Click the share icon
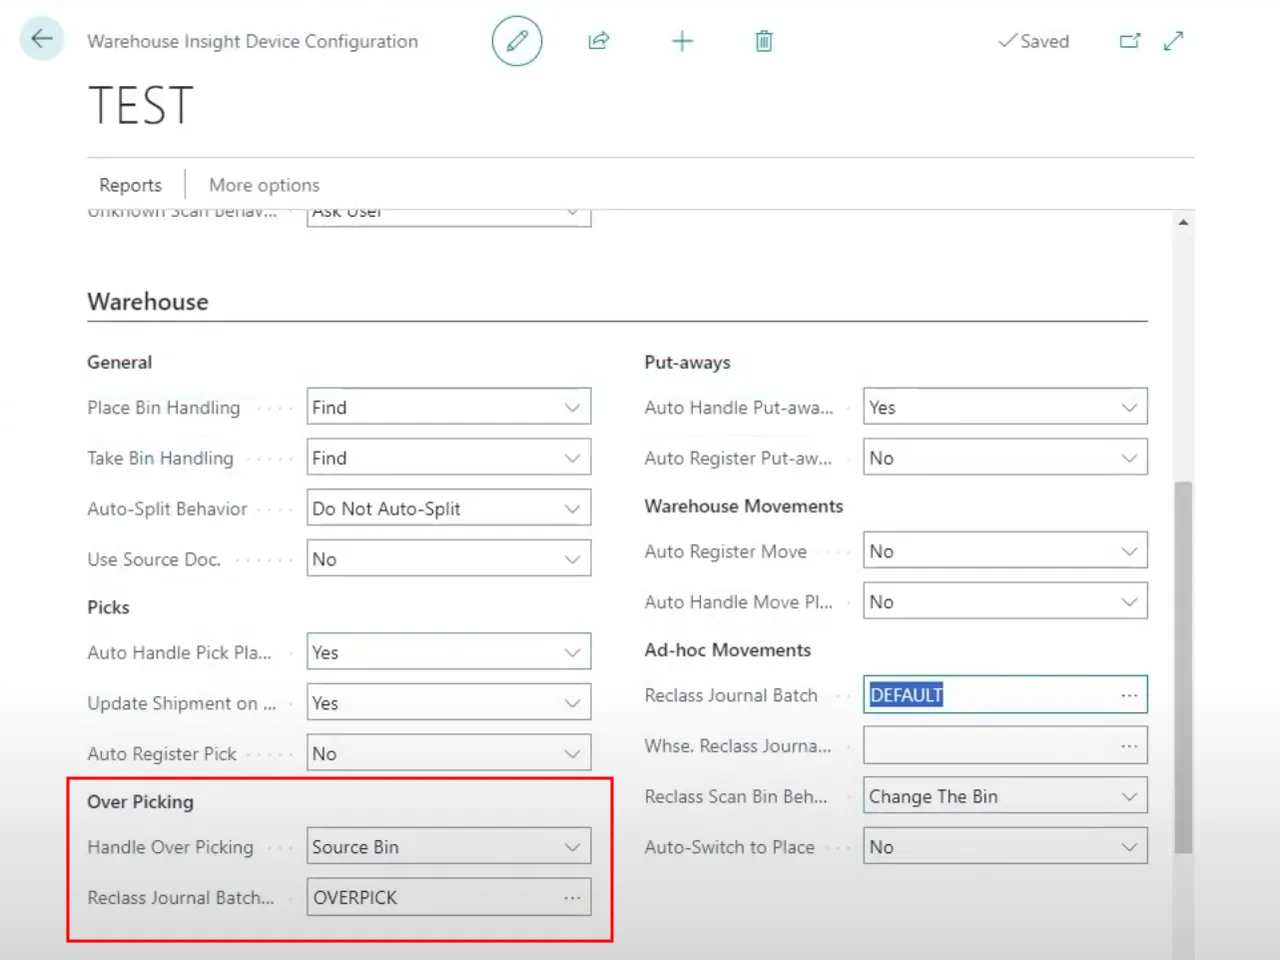Screen dimensions: 1280x960 point(599,41)
